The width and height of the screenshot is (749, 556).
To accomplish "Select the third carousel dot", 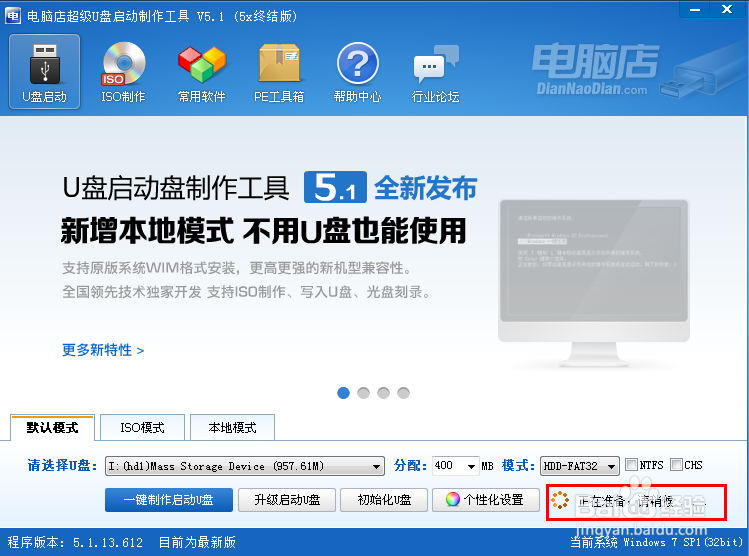I will (x=383, y=393).
